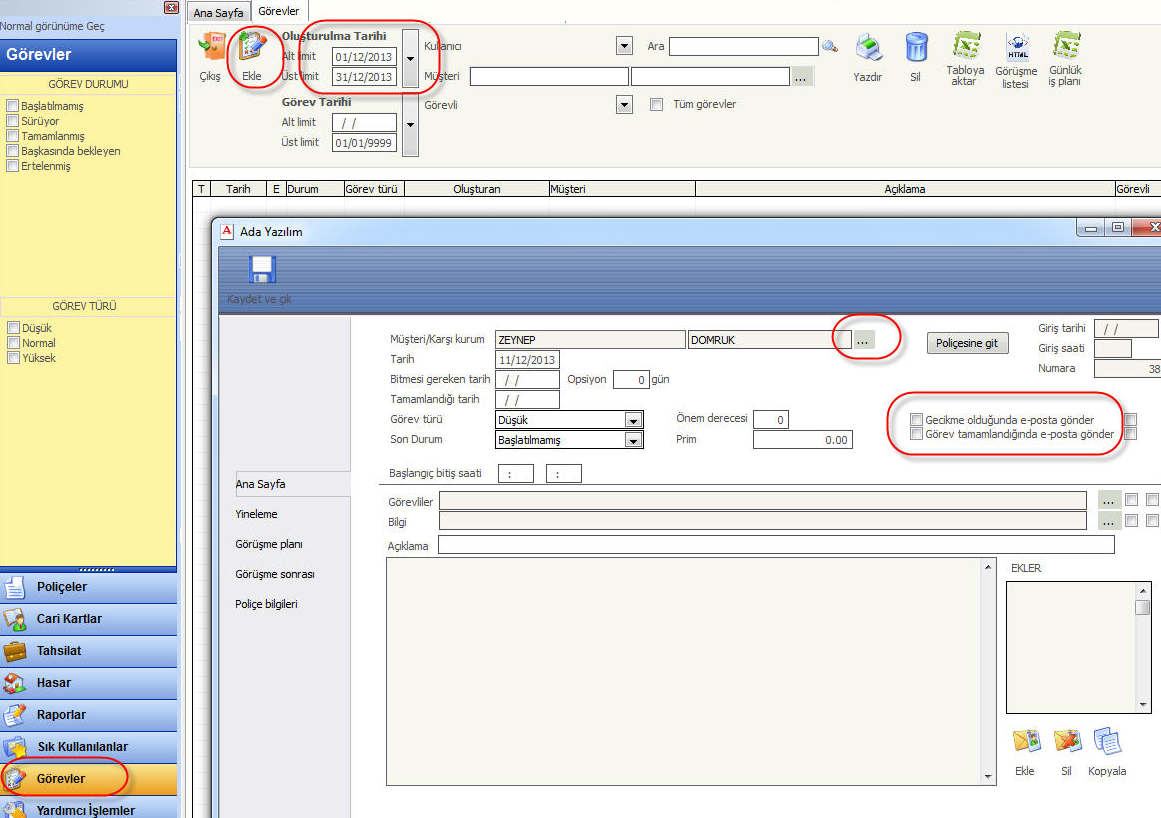Export with Tabloya aktar icon
The height and width of the screenshot is (818, 1161).
coord(965,48)
